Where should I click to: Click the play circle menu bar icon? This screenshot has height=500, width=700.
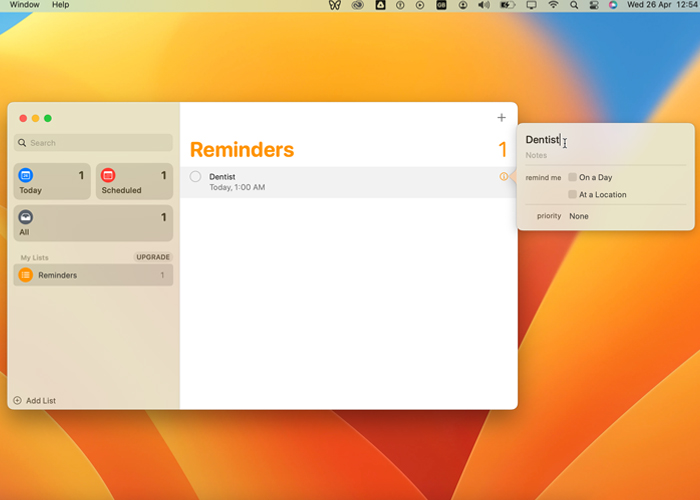pos(420,5)
